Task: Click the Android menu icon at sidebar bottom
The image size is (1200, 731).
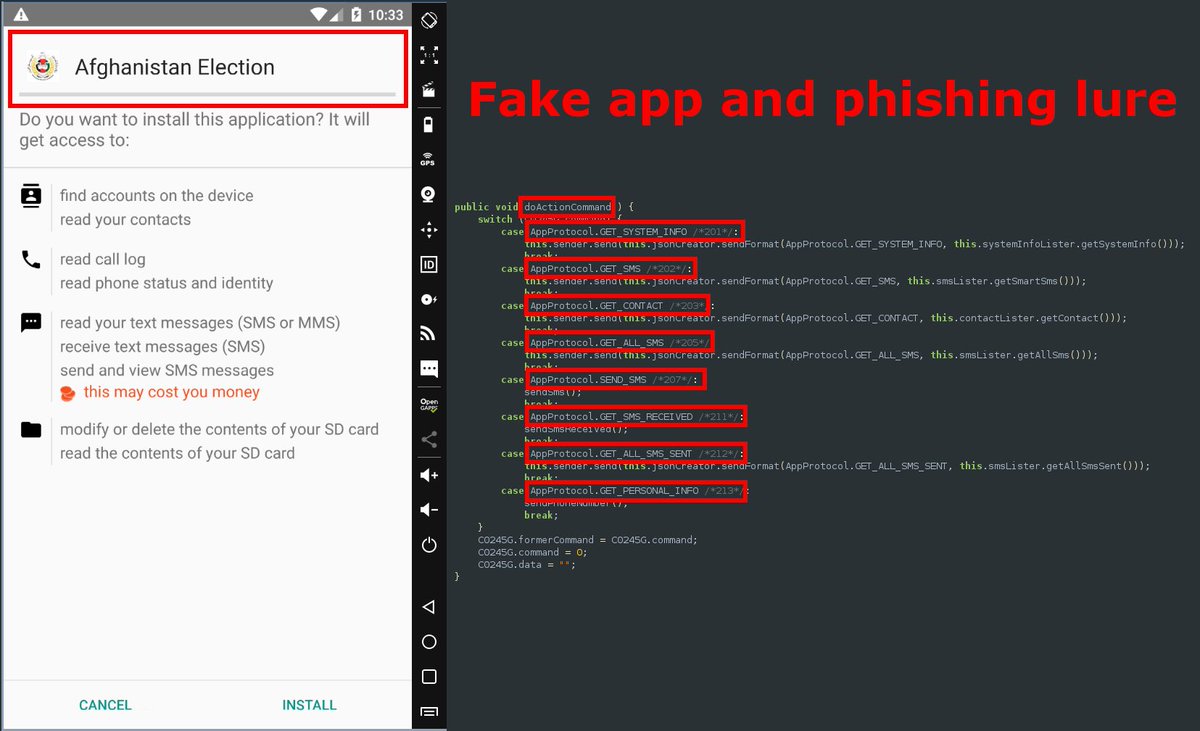Action: (429, 712)
